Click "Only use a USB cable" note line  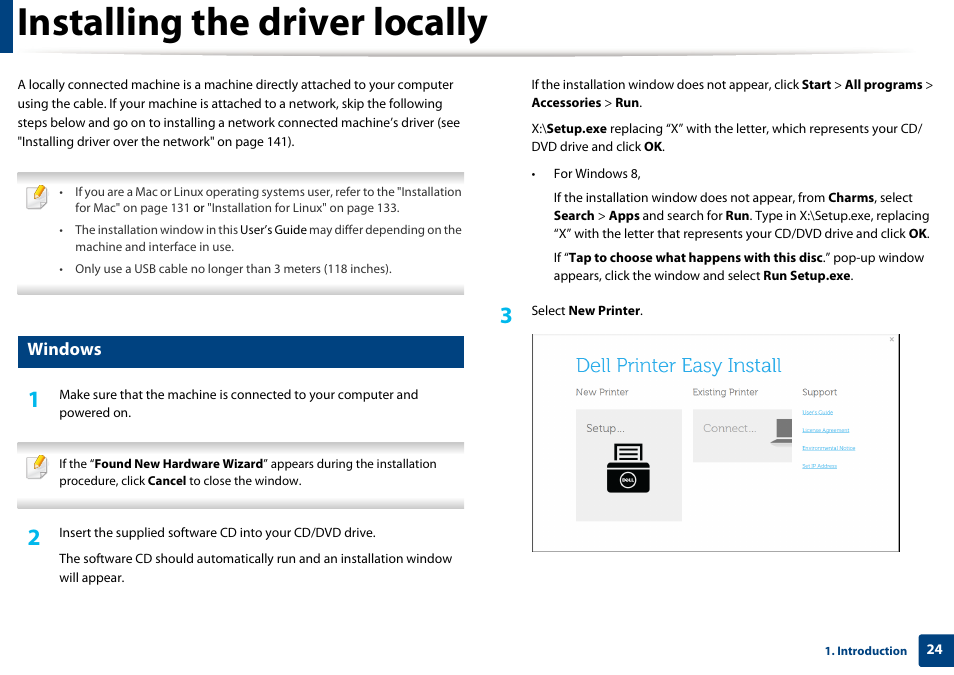[233, 269]
